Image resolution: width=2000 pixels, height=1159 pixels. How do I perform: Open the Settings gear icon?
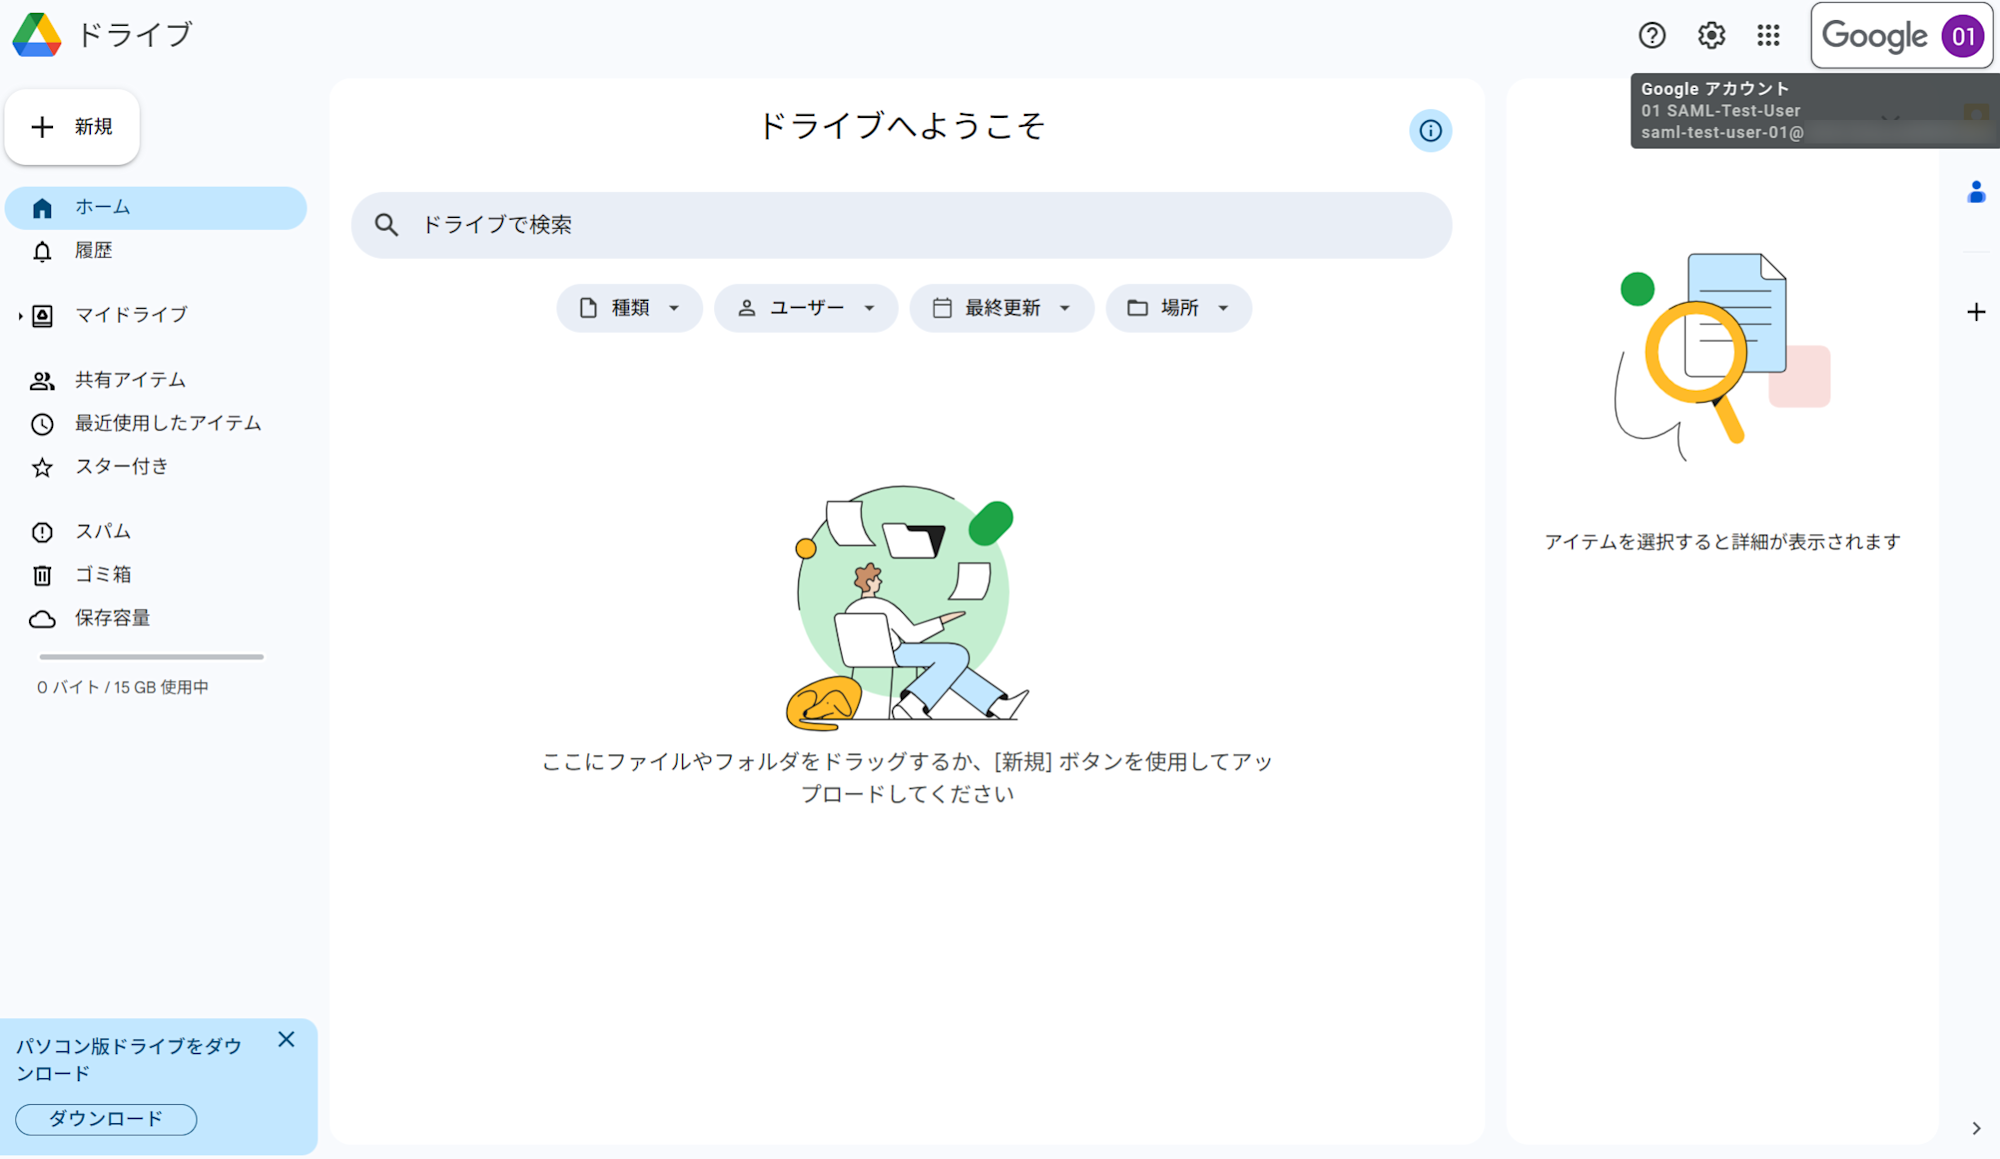click(x=1710, y=35)
